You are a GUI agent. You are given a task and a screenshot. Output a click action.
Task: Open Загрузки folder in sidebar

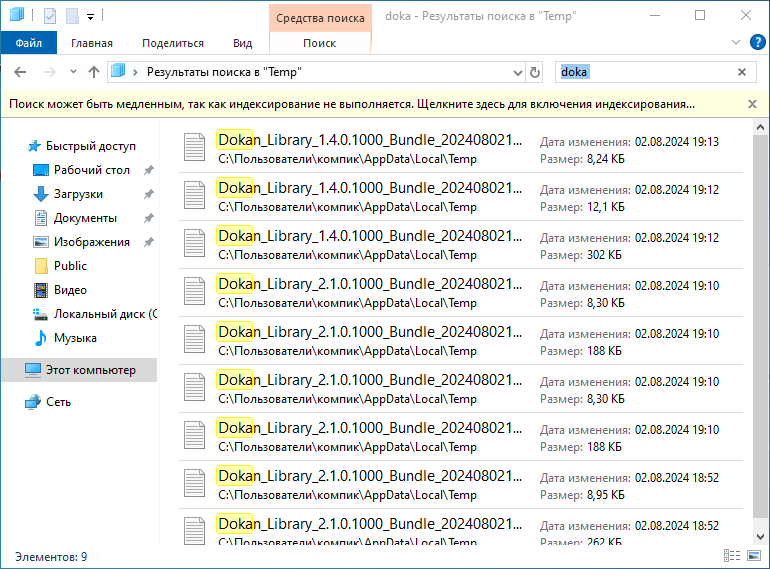(79, 194)
